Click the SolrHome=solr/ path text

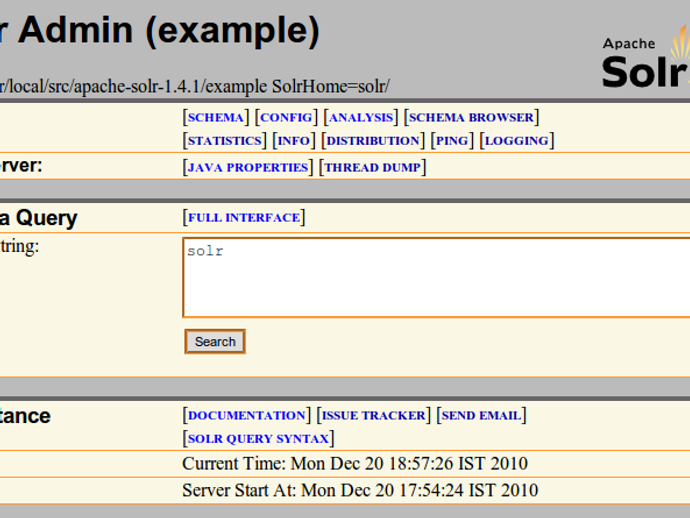click(x=330, y=86)
